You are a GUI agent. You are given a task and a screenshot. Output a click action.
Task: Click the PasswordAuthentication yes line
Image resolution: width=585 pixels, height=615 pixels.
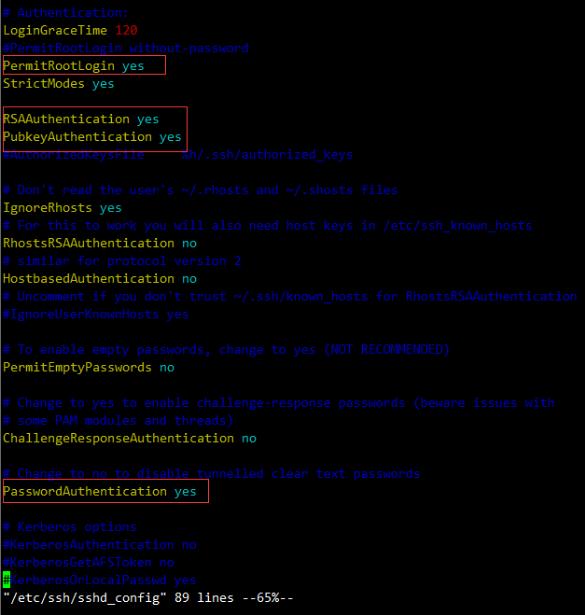(x=100, y=491)
